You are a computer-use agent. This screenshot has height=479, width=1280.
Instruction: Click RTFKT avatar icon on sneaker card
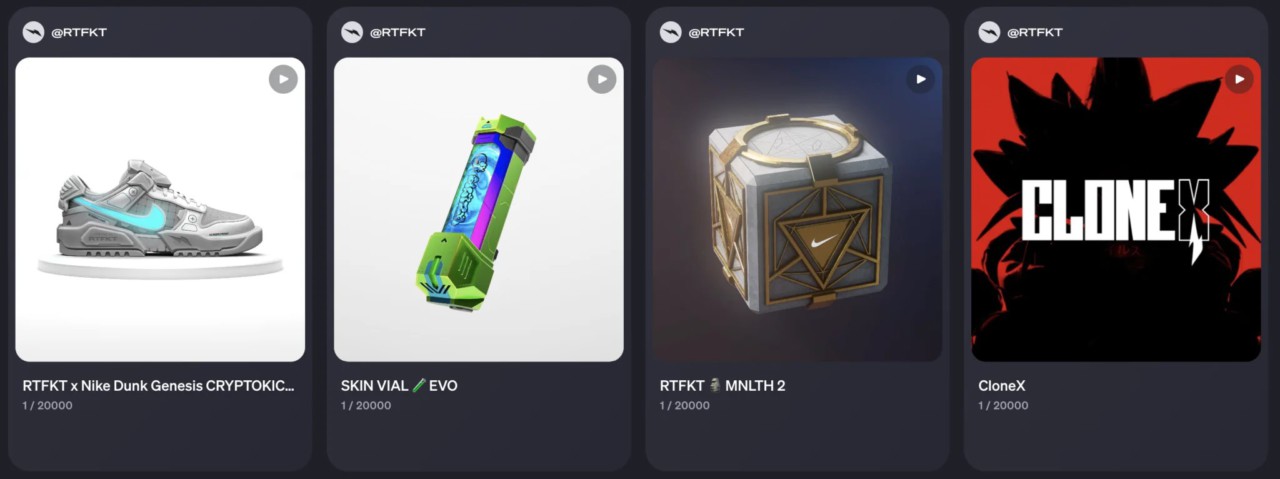(33, 32)
